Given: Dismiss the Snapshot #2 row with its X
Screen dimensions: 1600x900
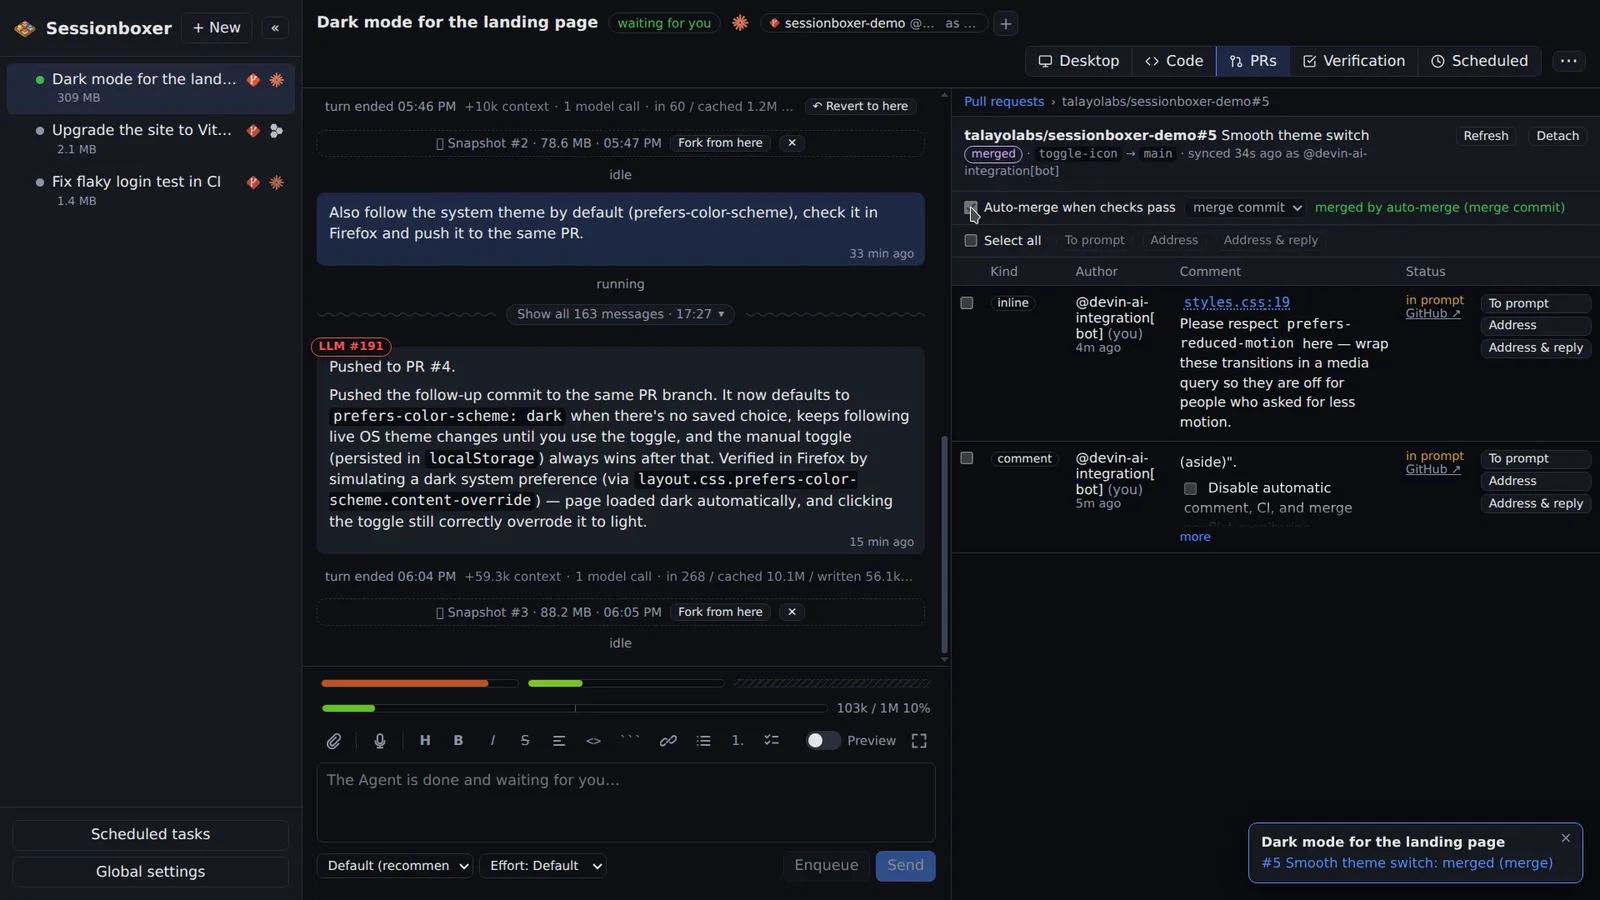Looking at the screenshot, I should [x=792, y=143].
